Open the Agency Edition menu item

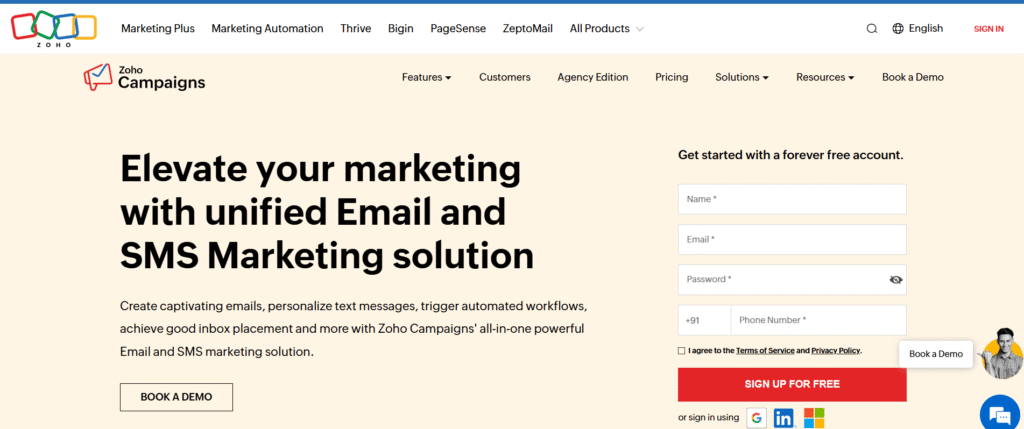coord(592,77)
